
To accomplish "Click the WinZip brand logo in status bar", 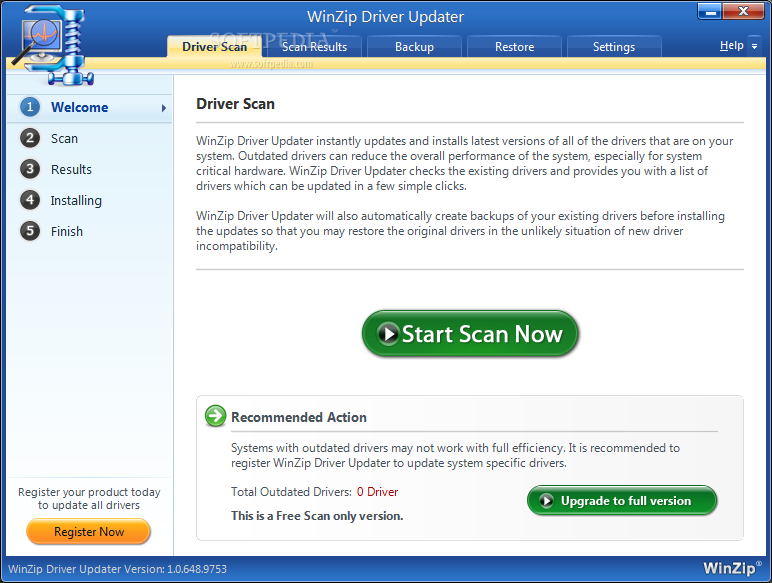I will 732,568.
